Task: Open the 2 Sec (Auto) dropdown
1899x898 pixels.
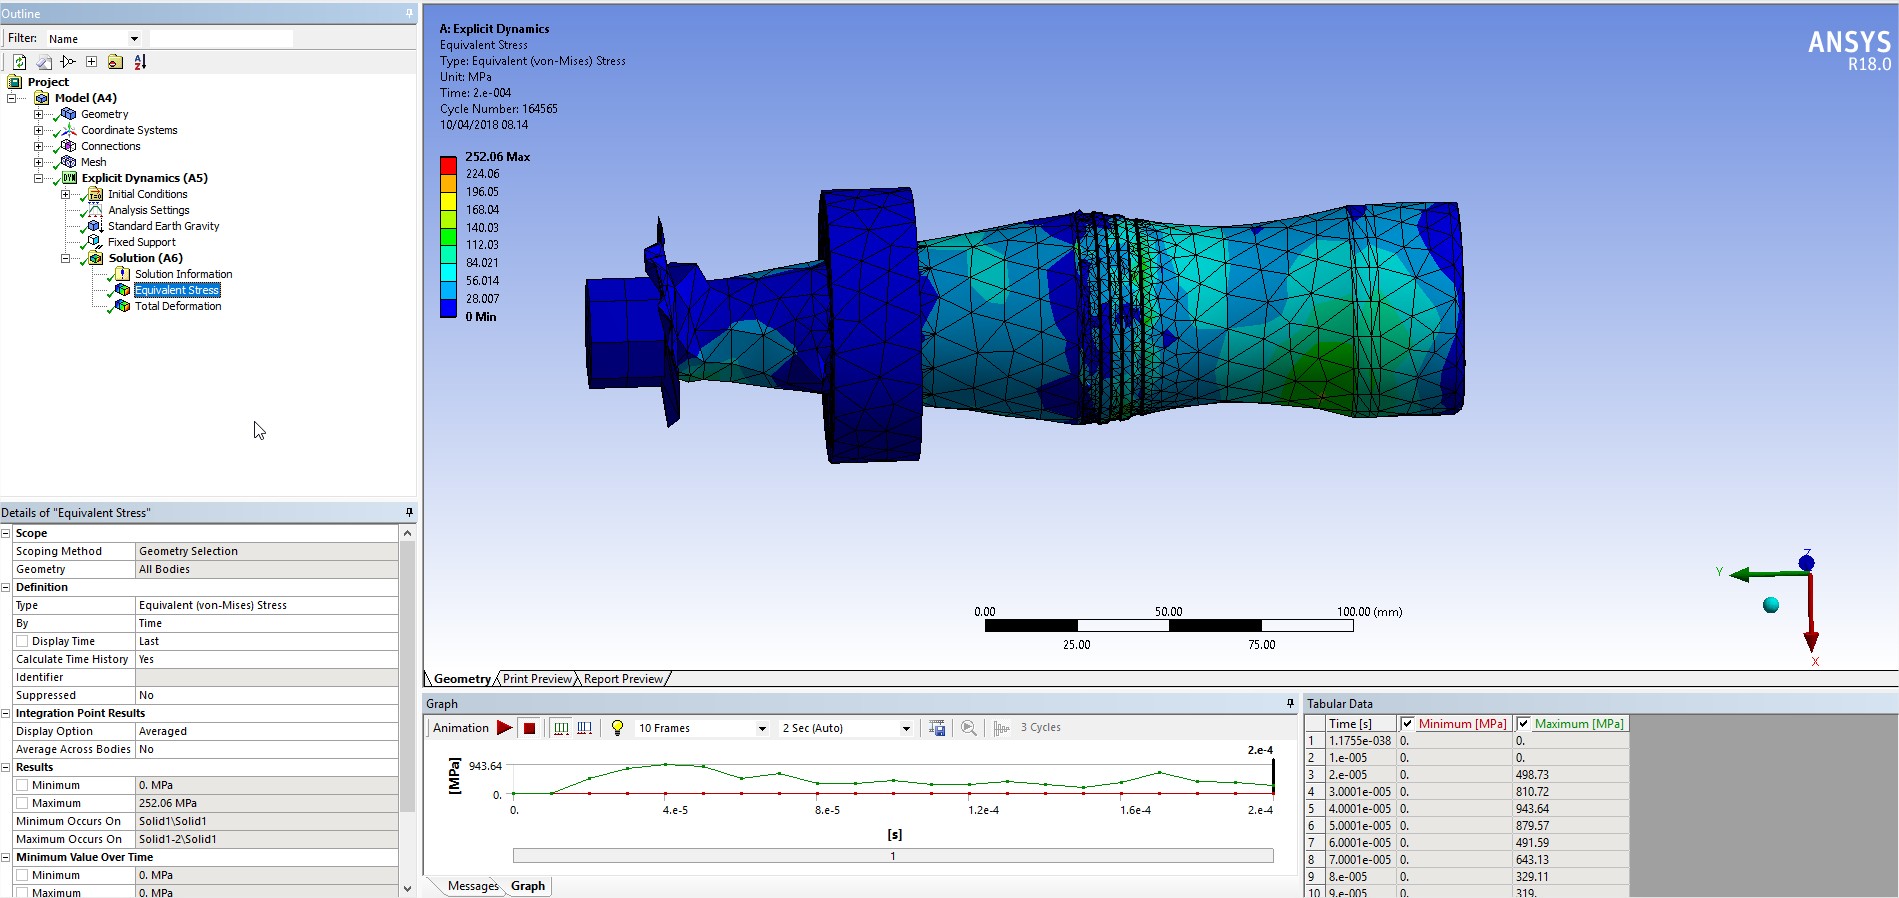Action: [x=906, y=728]
